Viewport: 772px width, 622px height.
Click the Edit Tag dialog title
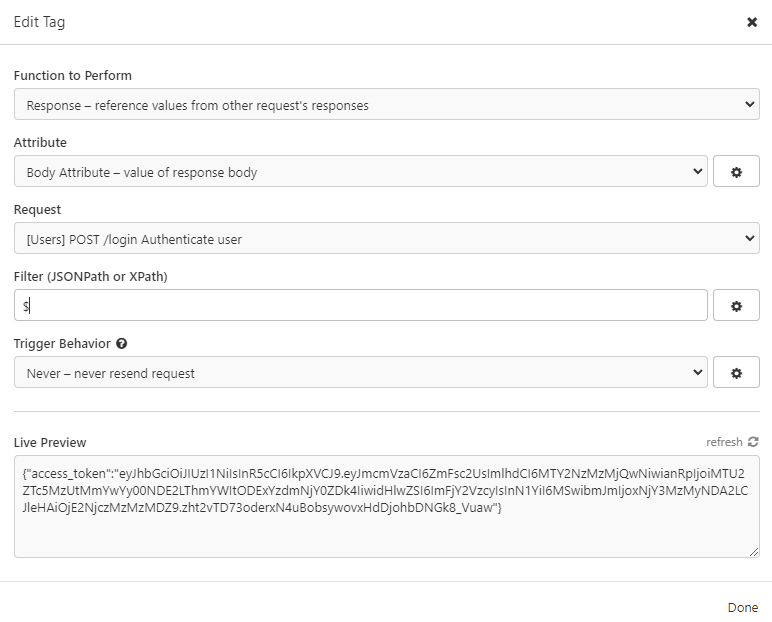(x=39, y=22)
